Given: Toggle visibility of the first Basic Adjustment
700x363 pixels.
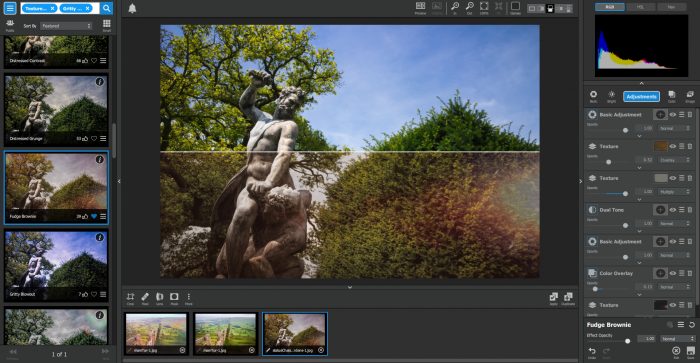Looking at the screenshot, I should (672, 115).
